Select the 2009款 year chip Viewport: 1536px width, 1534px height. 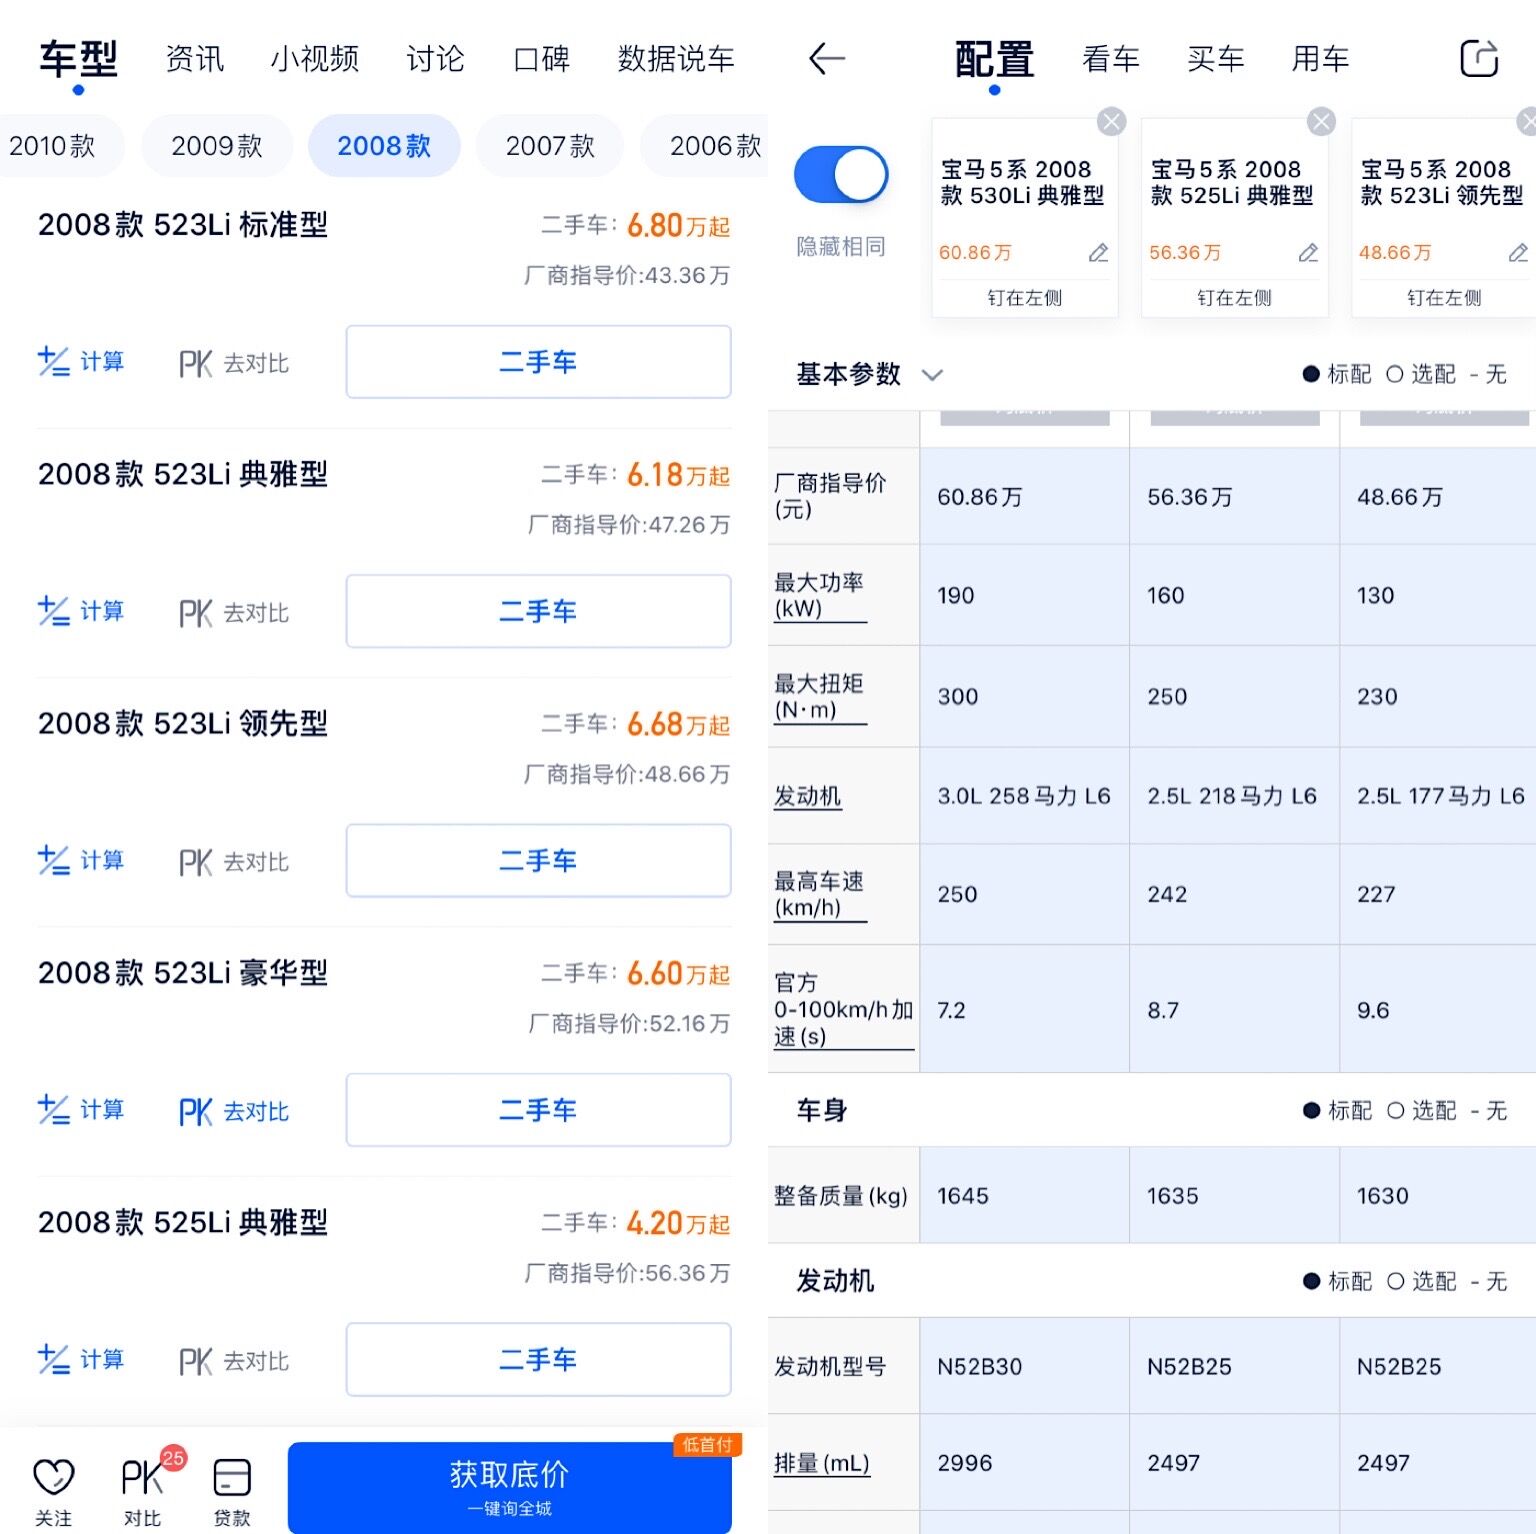pos(217,146)
